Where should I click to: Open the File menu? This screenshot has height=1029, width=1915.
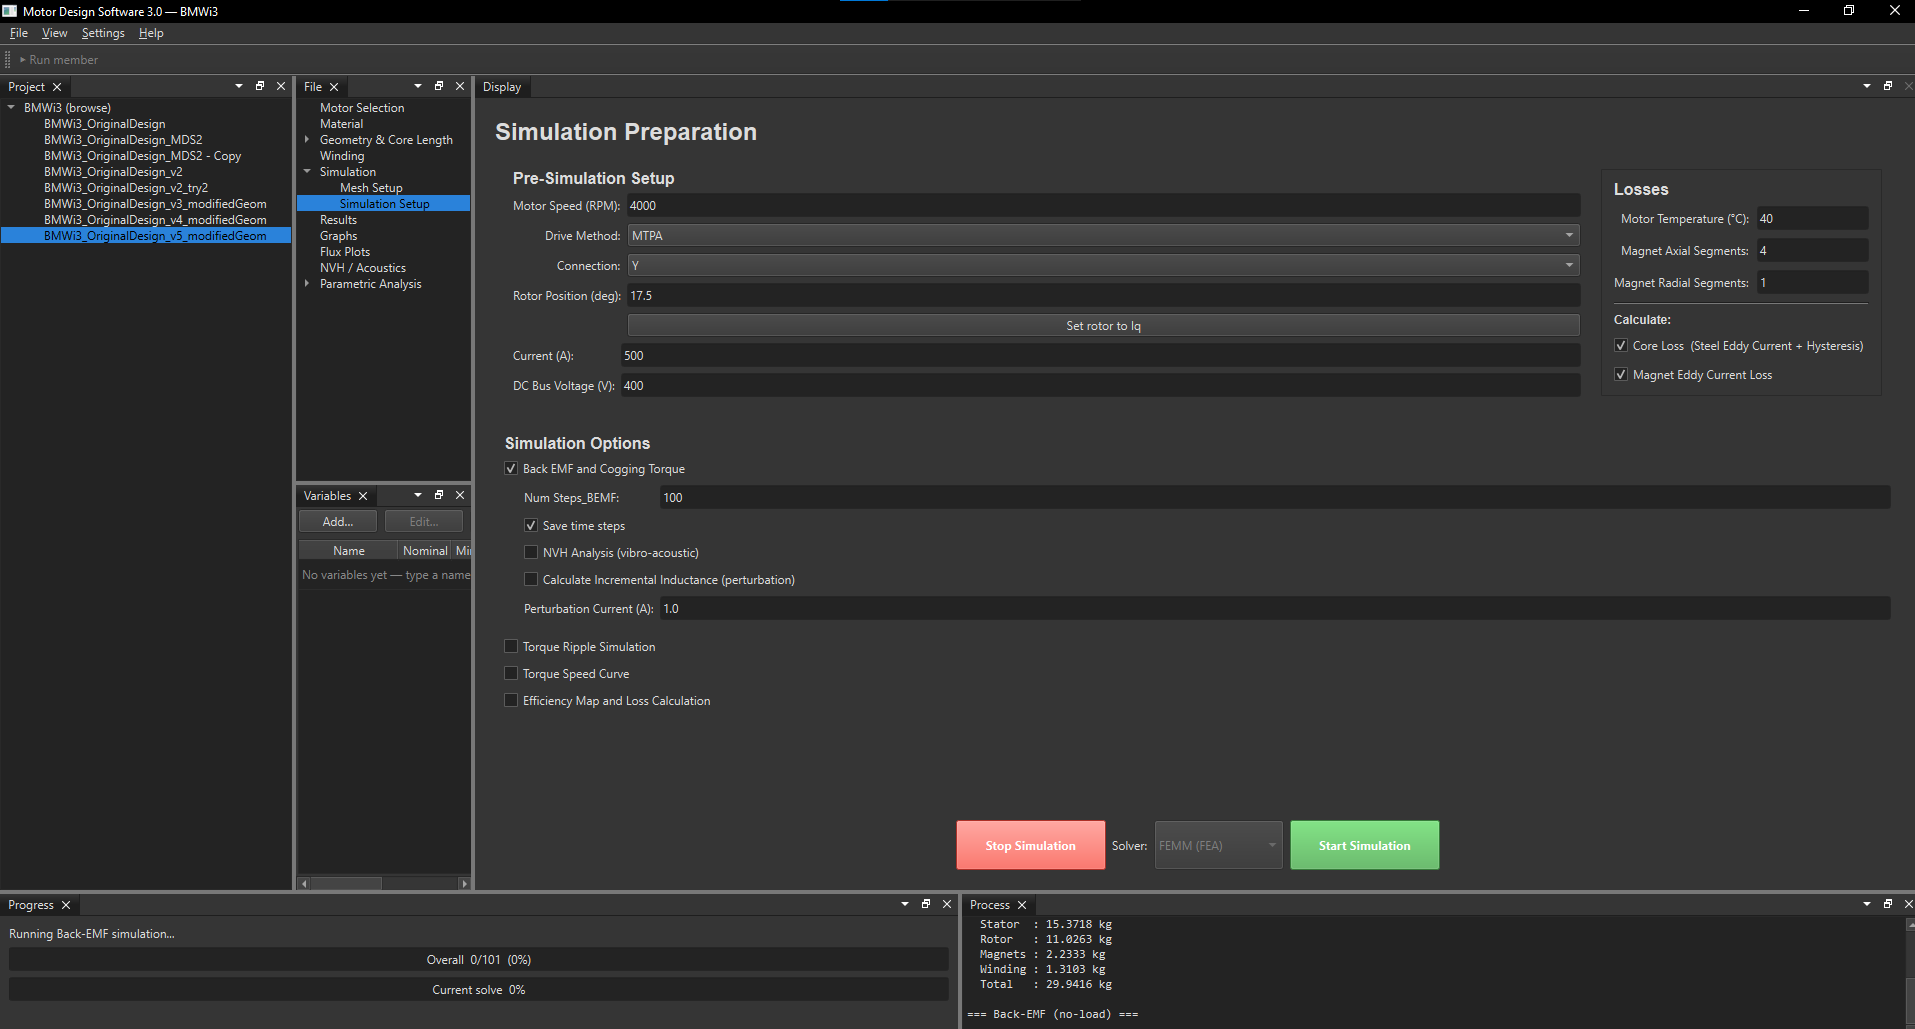click(x=19, y=33)
